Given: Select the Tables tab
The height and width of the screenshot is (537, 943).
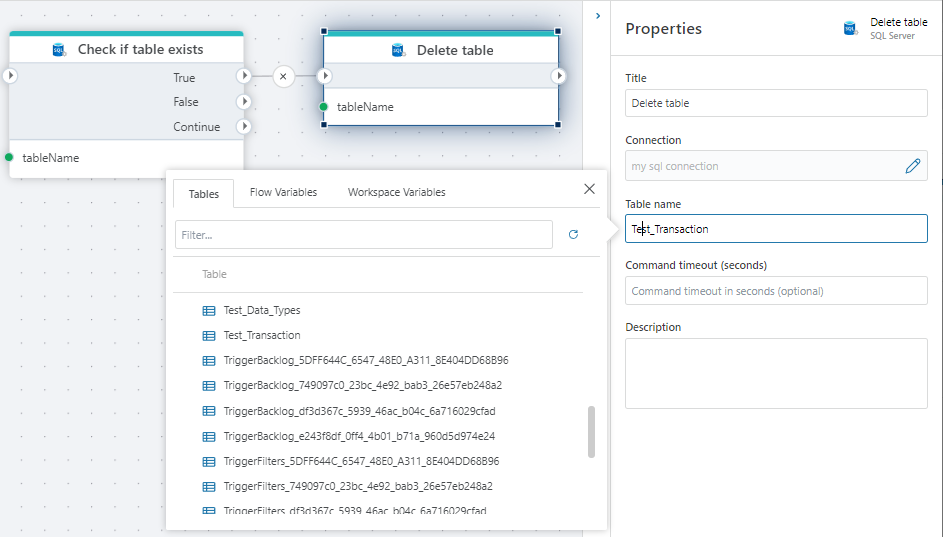Looking at the screenshot, I should (x=204, y=193).
